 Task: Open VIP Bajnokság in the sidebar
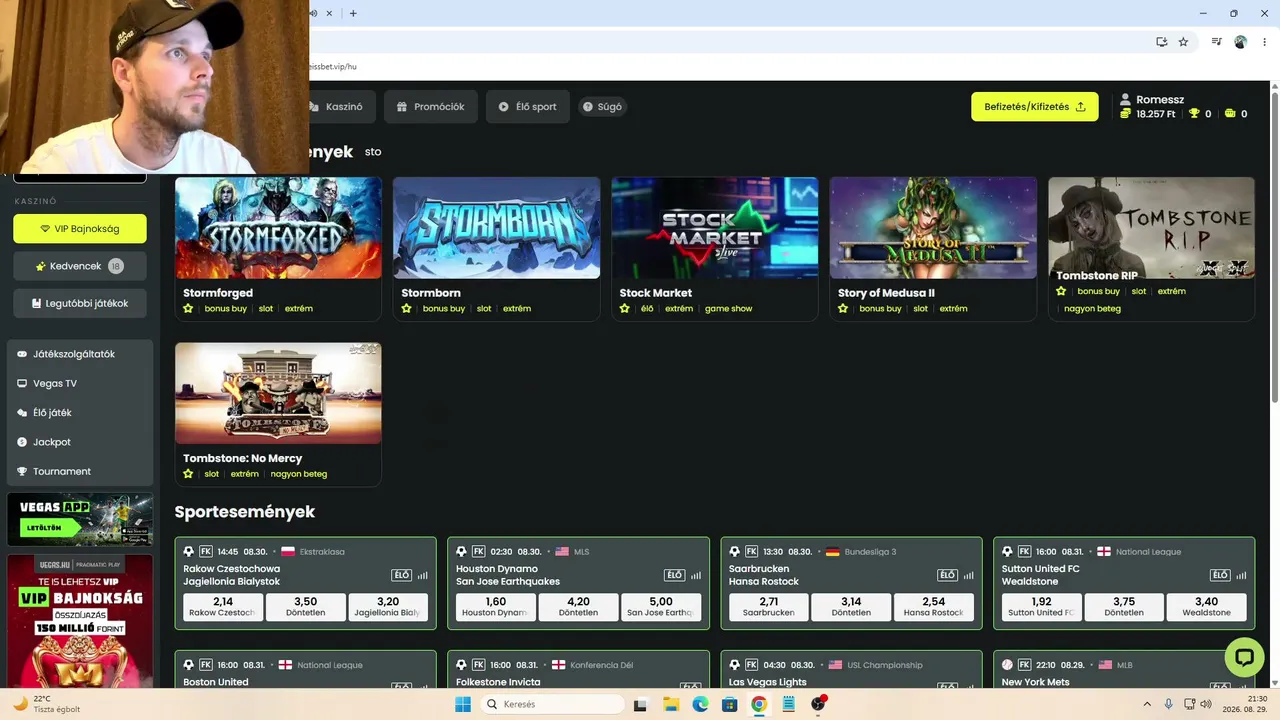tap(80, 229)
